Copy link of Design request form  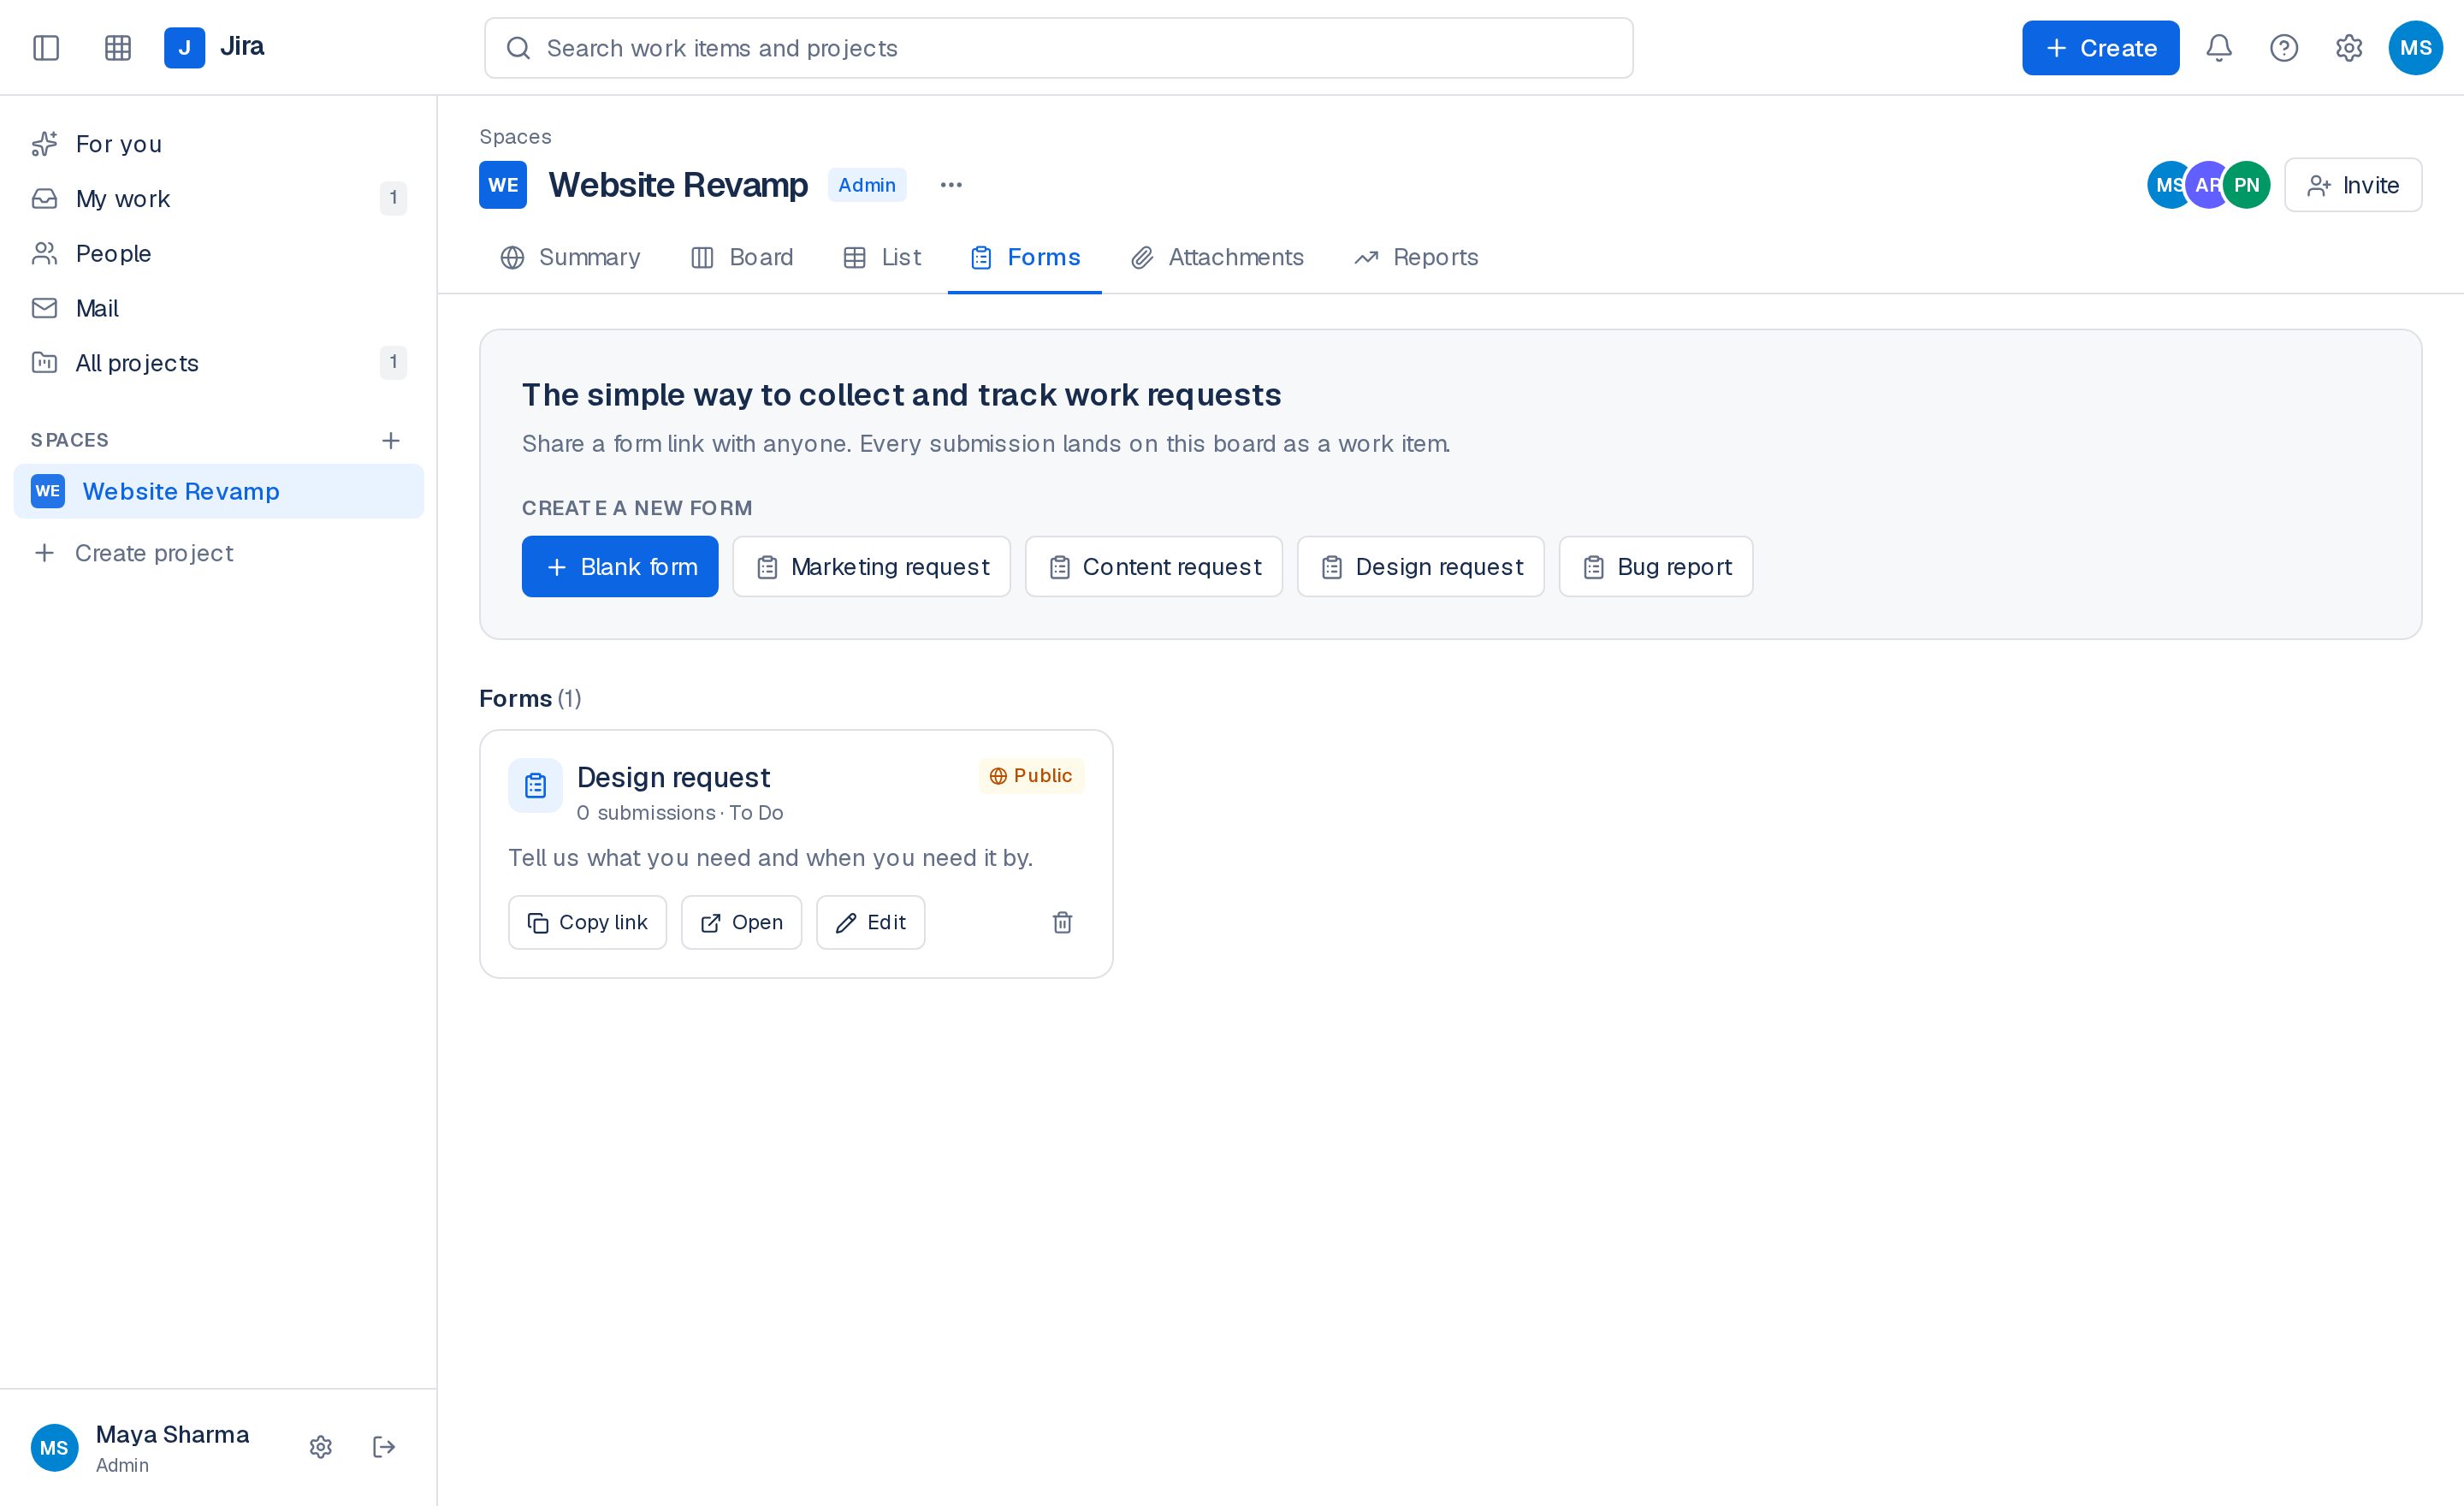[587, 922]
